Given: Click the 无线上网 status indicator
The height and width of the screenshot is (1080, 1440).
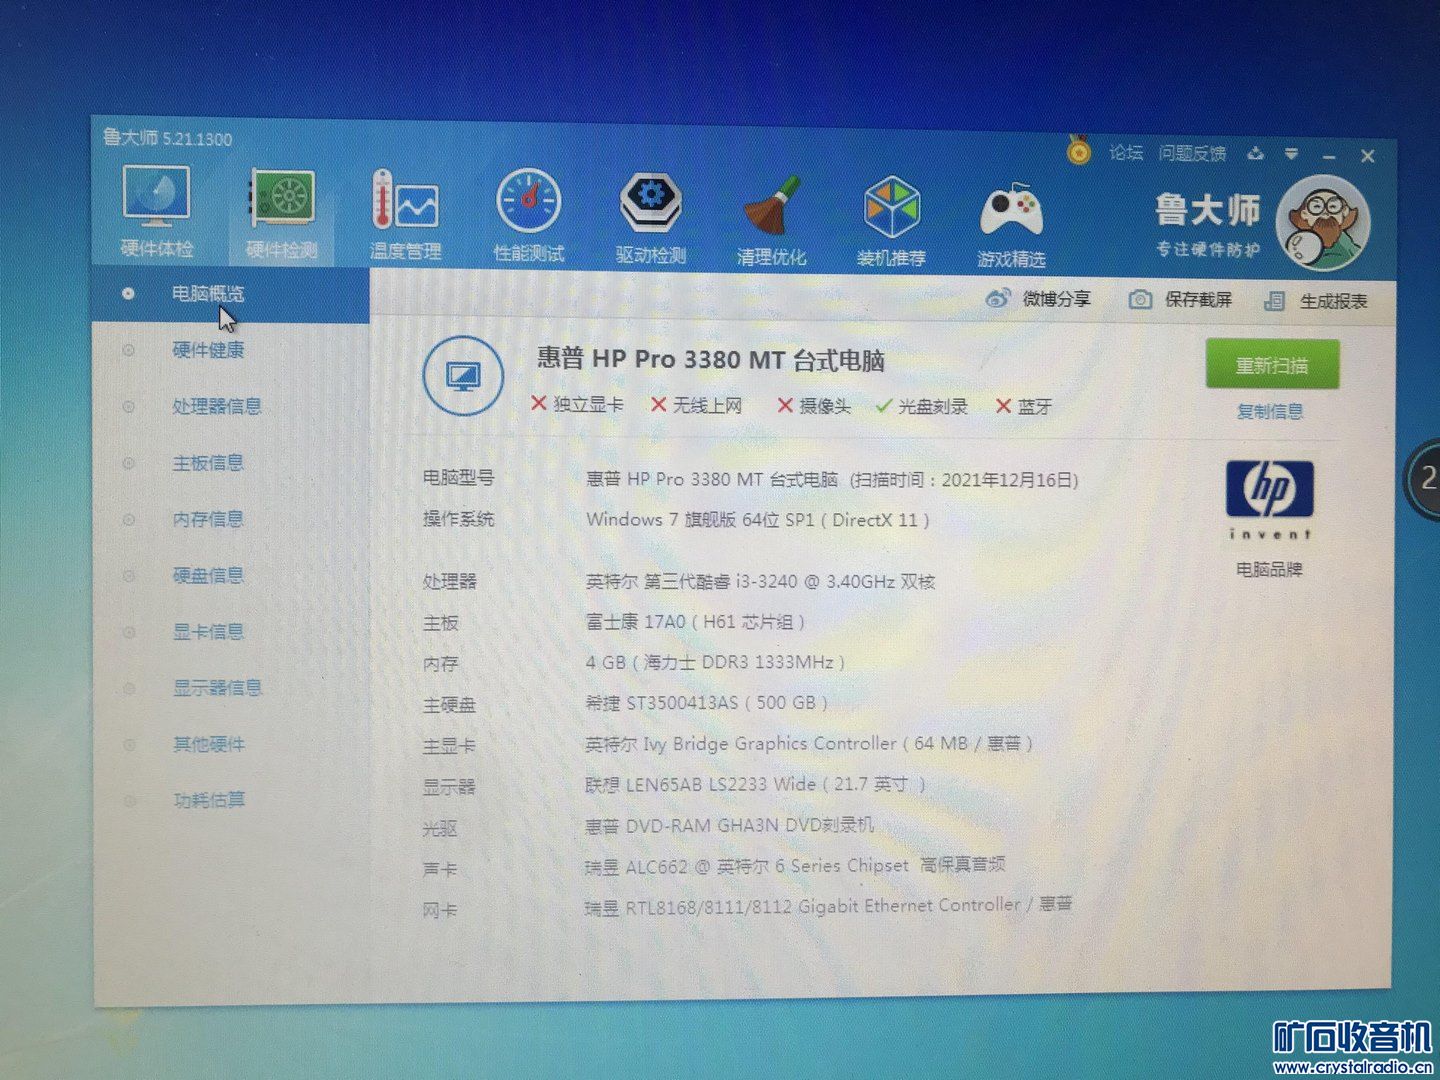Looking at the screenshot, I should (697, 405).
